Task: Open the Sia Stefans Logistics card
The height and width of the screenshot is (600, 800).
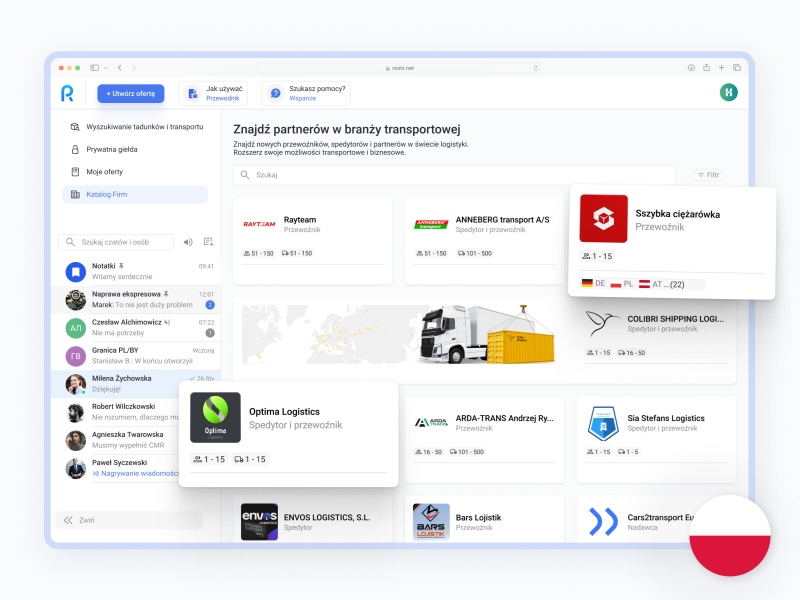Action: (656, 439)
